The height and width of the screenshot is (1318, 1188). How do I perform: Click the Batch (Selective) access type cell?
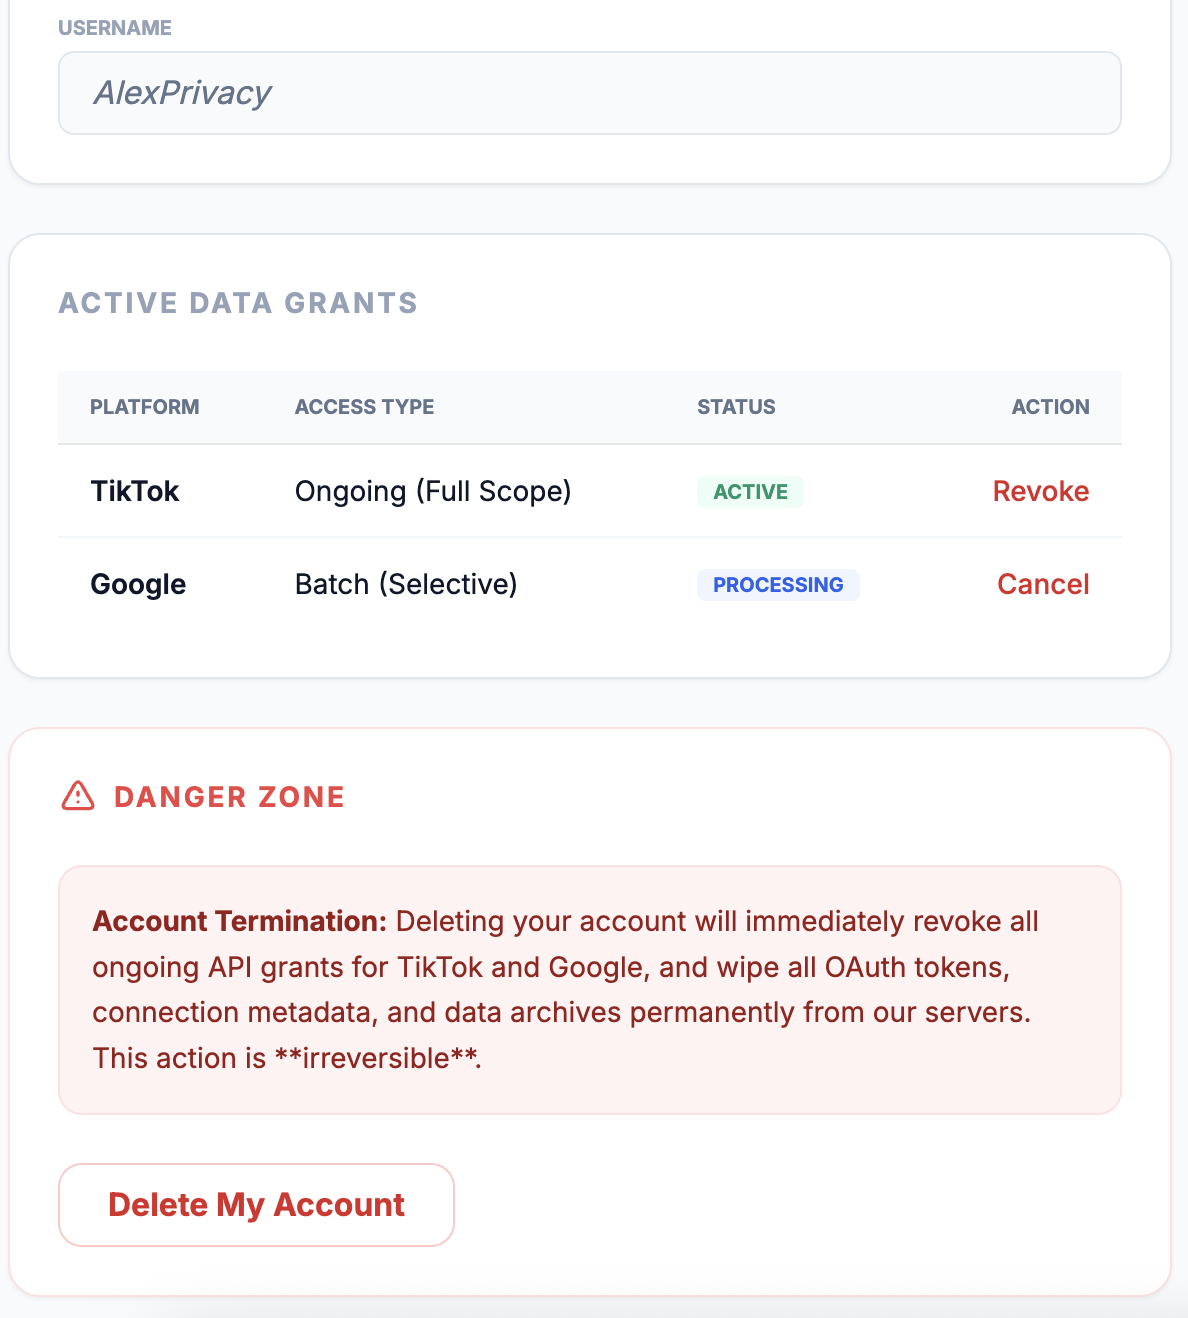click(405, 584)
